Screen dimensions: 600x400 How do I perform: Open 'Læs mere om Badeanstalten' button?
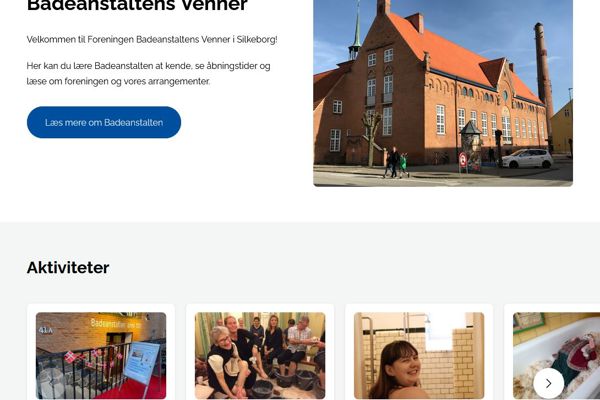[104, 122]
